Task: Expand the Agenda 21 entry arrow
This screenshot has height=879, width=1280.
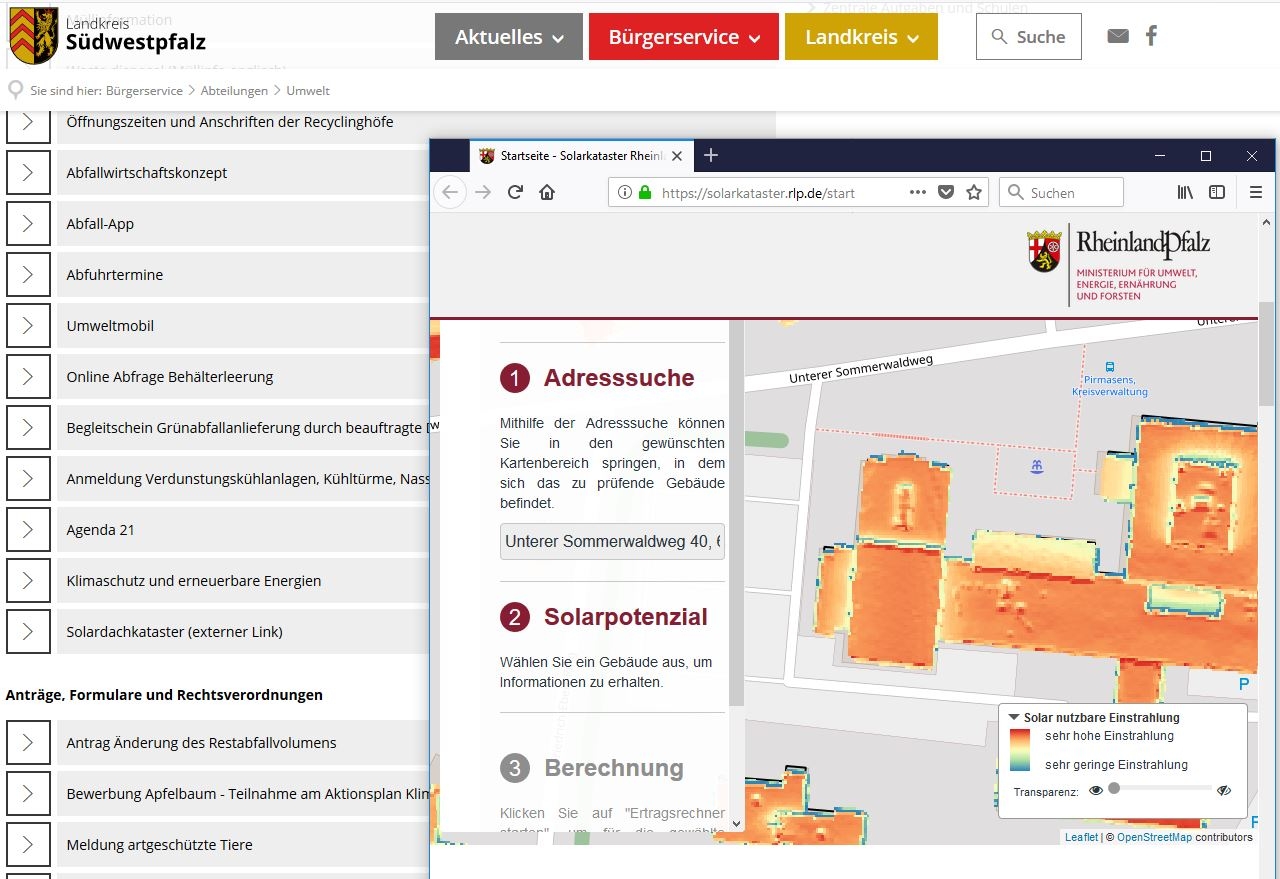Action: 28,530
